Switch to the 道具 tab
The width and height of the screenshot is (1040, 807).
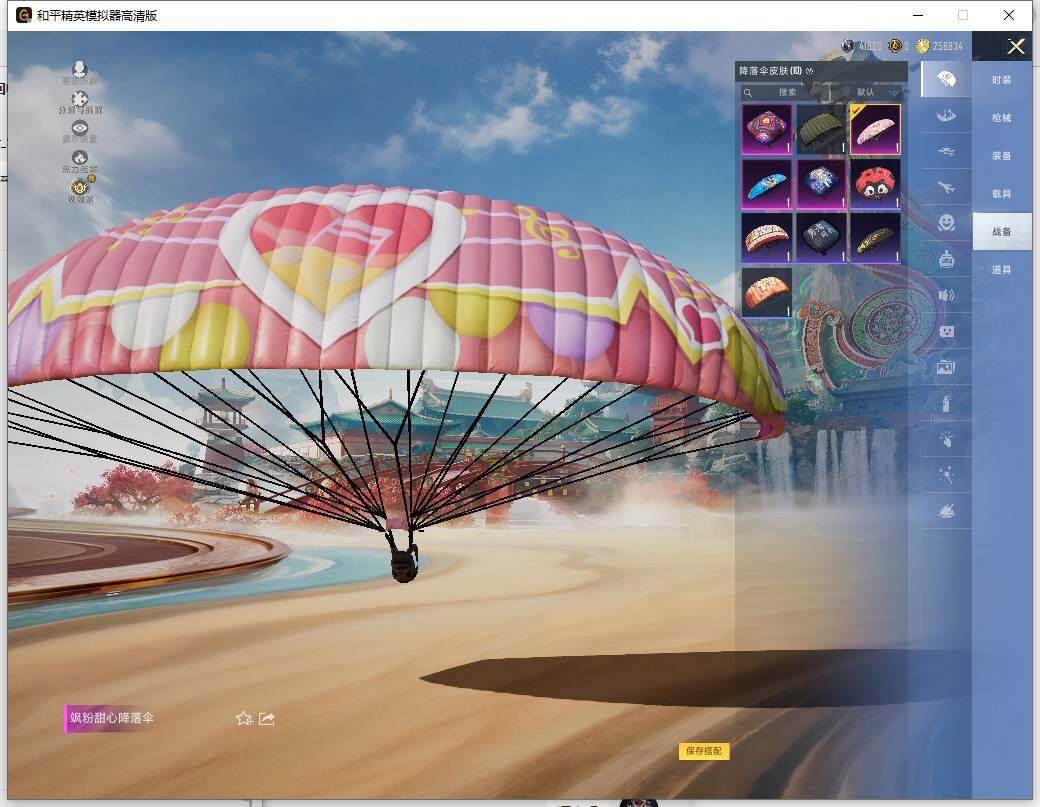(x=1002, y=270)
